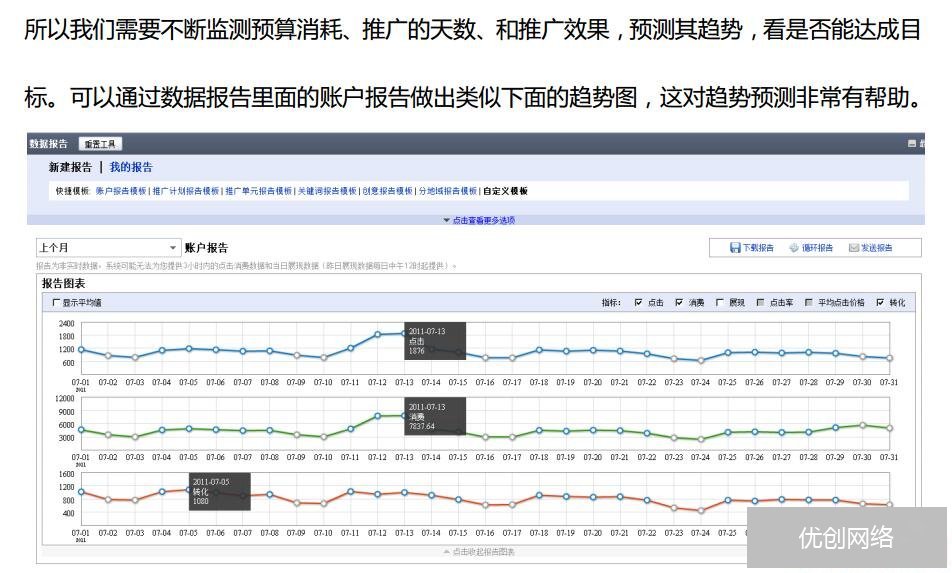The image size is (952, 573).
Task: Click the 07-24 data point on blue 点击 chart
Action: 701,361
